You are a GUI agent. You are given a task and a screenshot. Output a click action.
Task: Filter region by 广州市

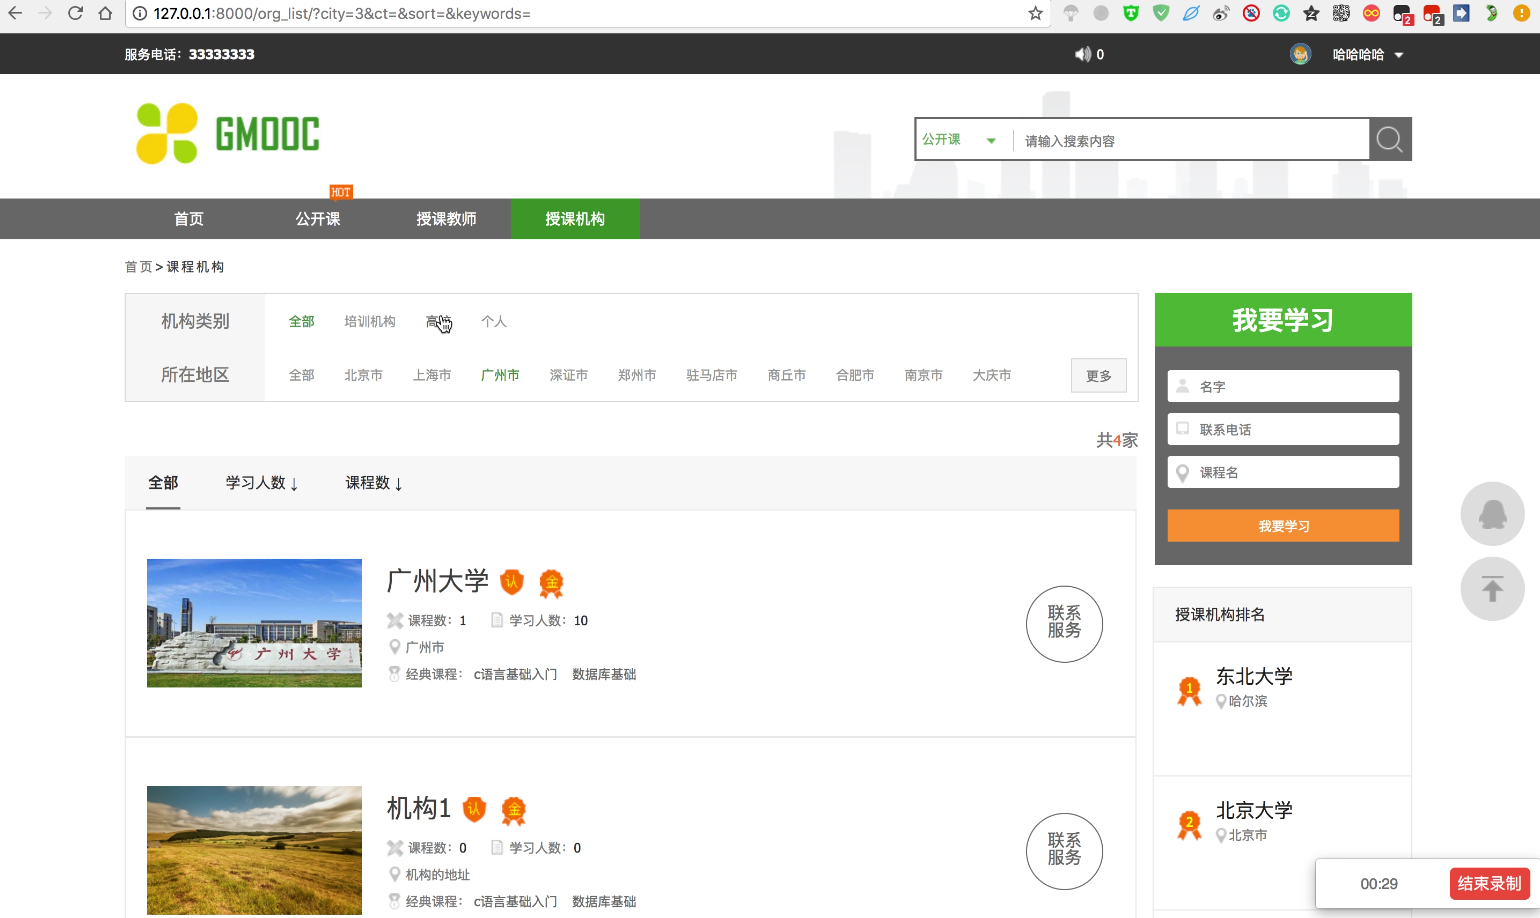point(500,375)
